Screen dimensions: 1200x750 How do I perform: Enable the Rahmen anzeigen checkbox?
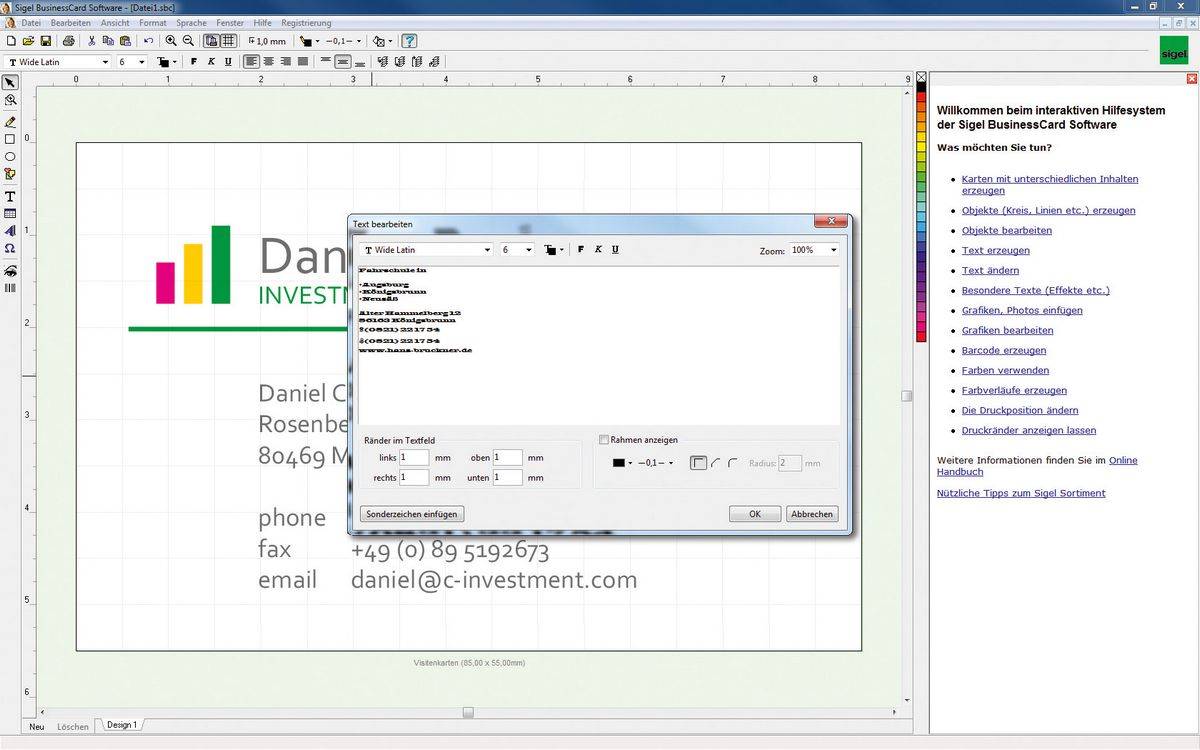coord(605,440)
